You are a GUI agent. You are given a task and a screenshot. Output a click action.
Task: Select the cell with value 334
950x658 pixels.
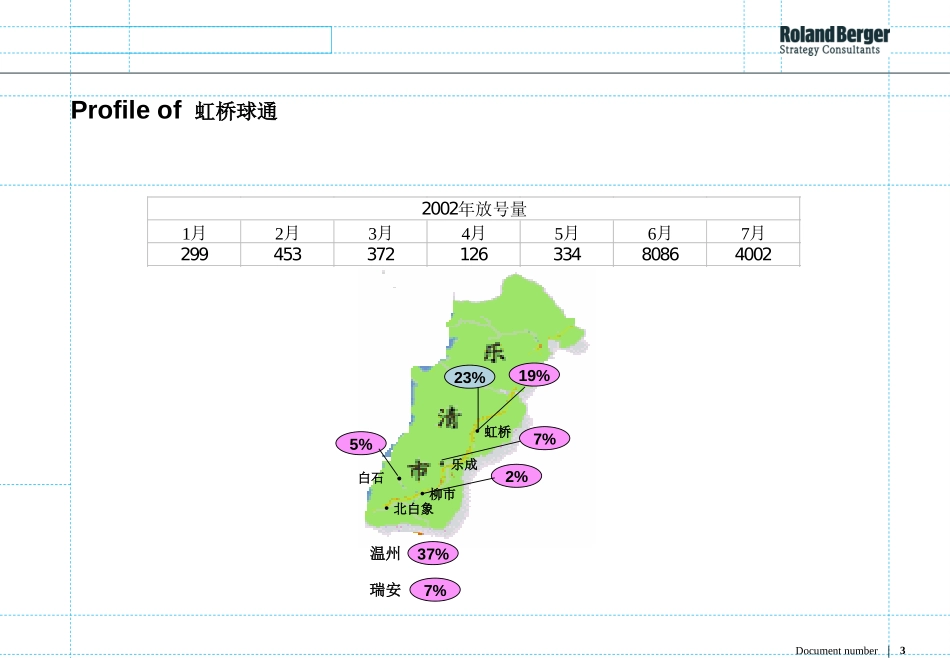pyautogui.click(x=567, y=254)
